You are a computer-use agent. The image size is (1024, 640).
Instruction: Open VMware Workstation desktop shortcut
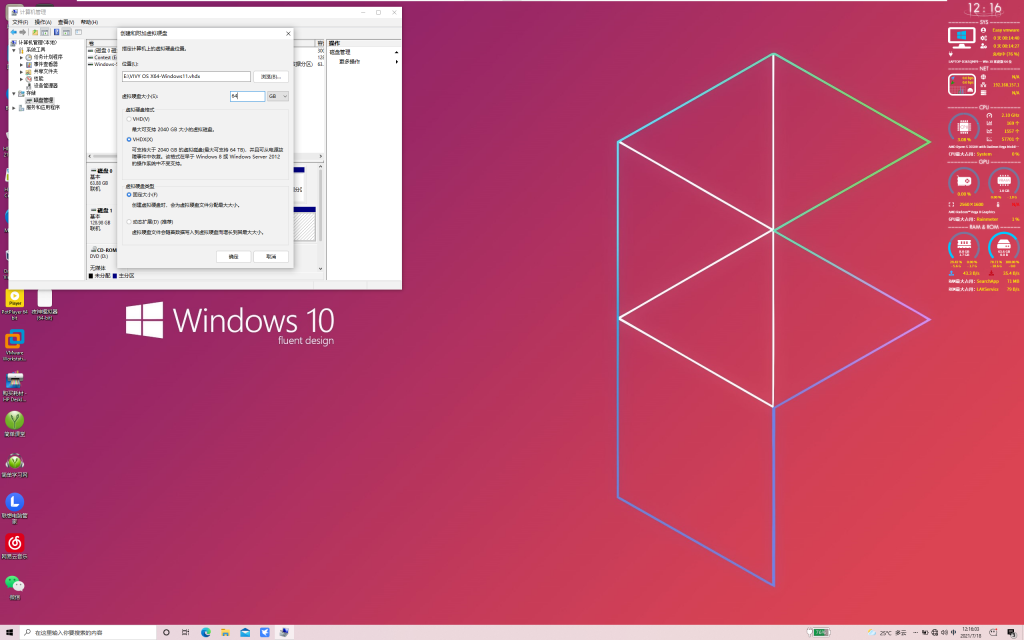(14, 345)
